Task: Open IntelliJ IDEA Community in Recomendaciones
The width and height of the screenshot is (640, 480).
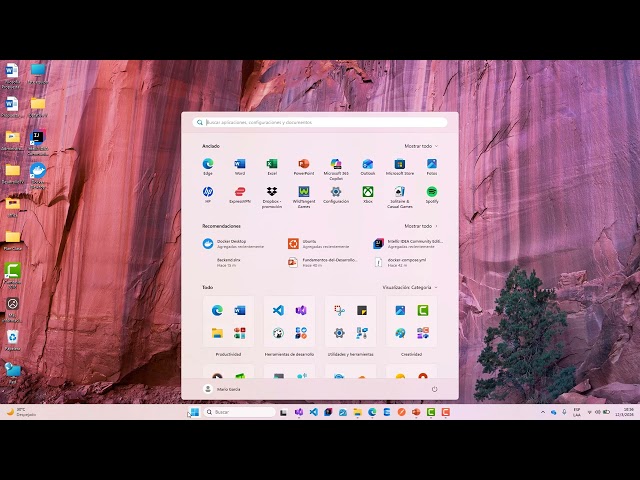Action: point(408,244)
